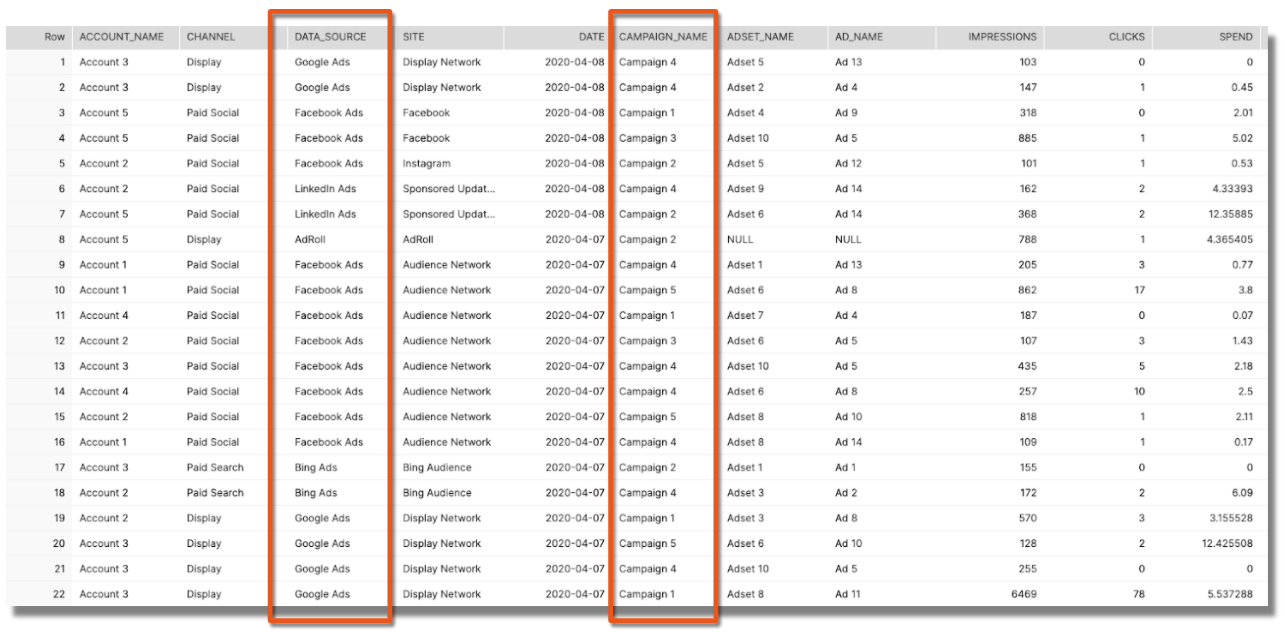Select Bing Ads data source in row 17
This screenshot has height=632, width=1285.
315,468
